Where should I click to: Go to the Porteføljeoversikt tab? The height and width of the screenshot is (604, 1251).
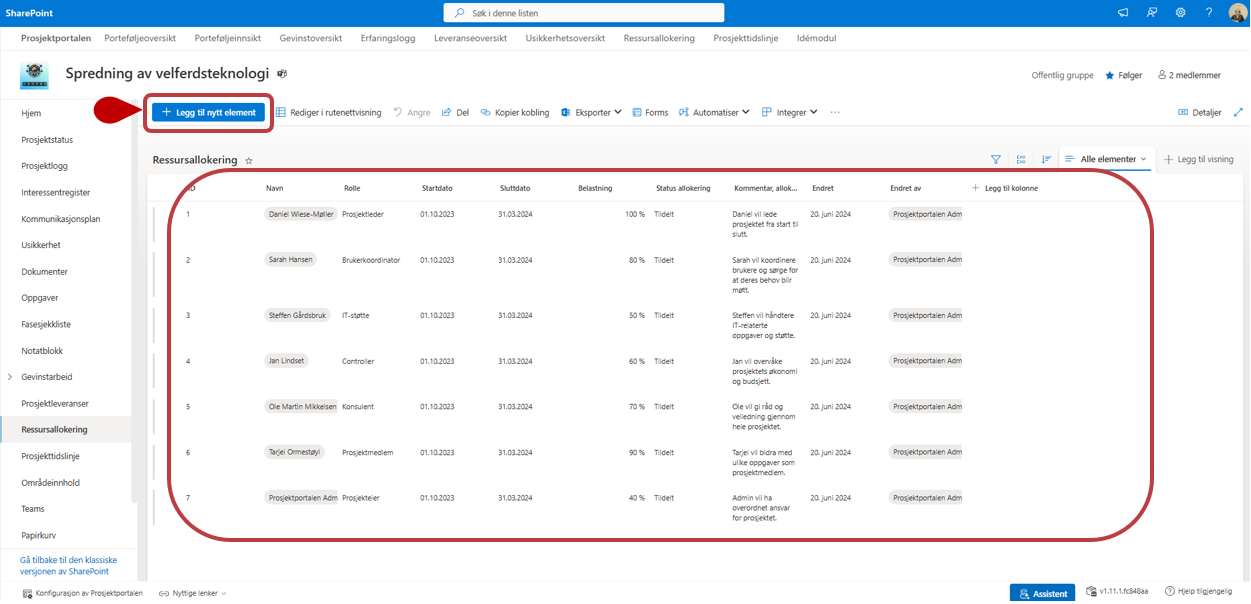140,38
